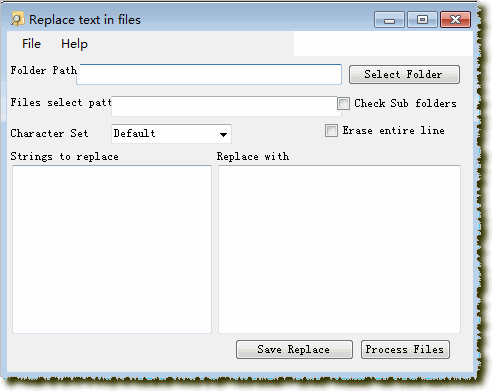
Task: Start replacement with Process Files button
Action: (x=405, y=349)
